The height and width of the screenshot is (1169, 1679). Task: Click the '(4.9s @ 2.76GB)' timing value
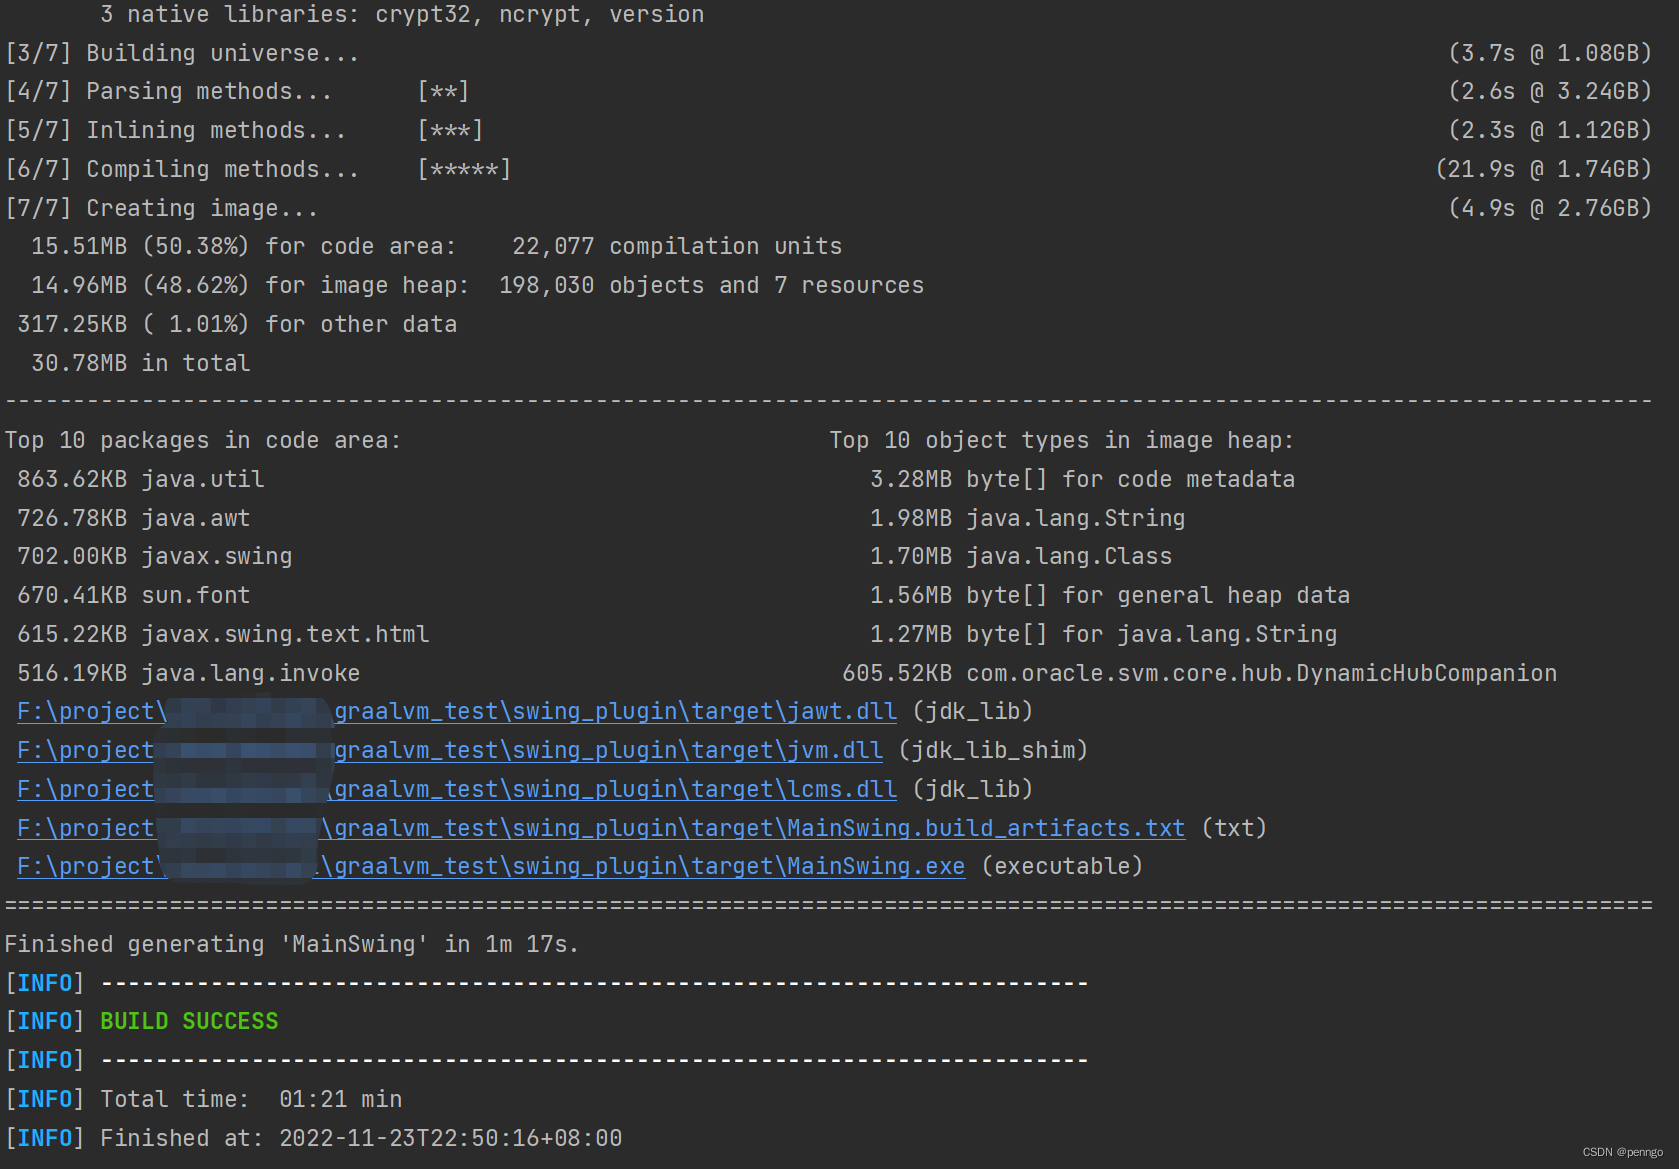1551,208
